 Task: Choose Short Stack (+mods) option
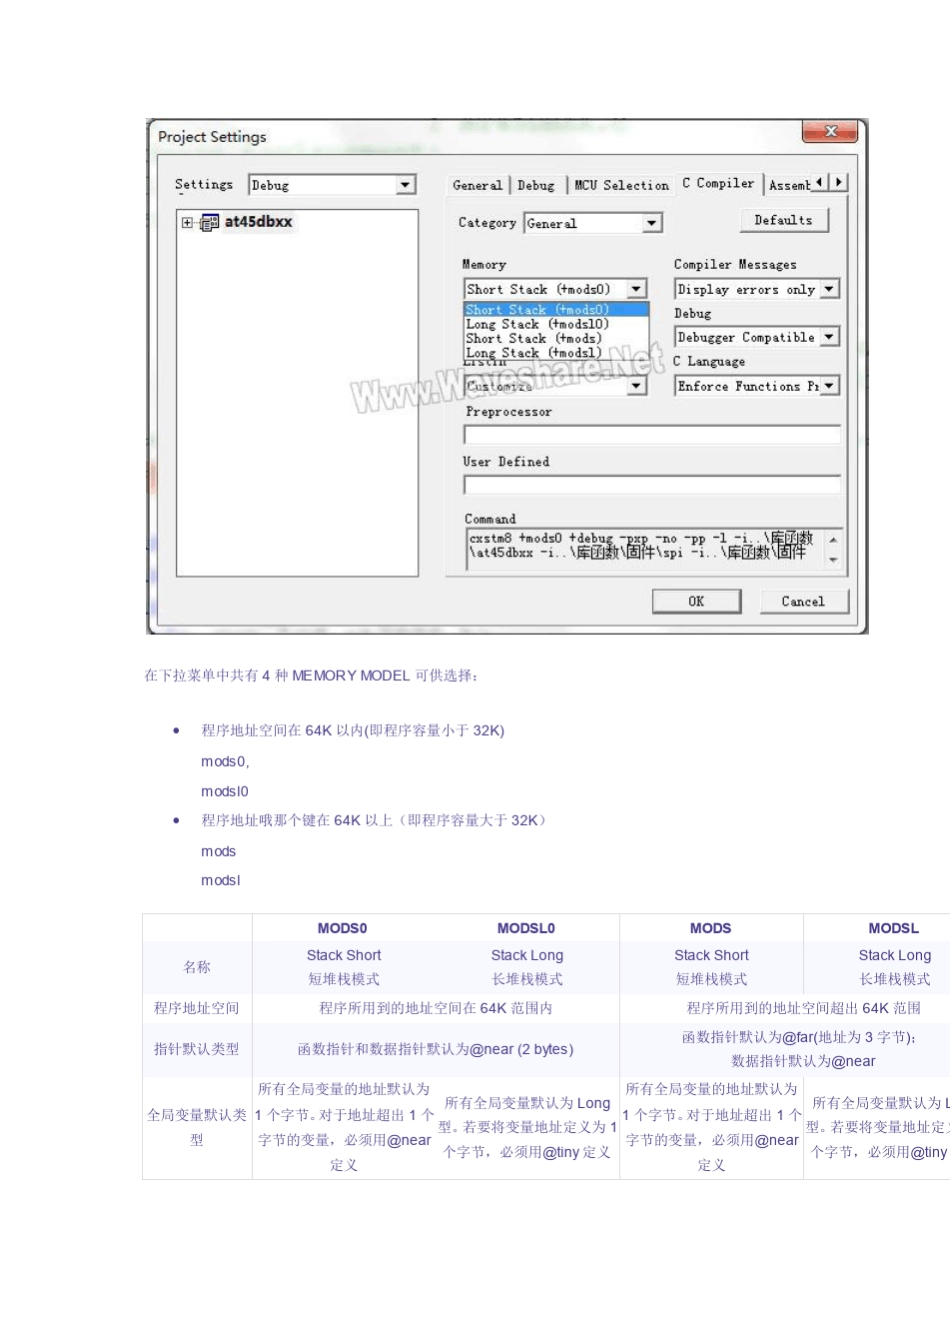(x=556, y=338)
